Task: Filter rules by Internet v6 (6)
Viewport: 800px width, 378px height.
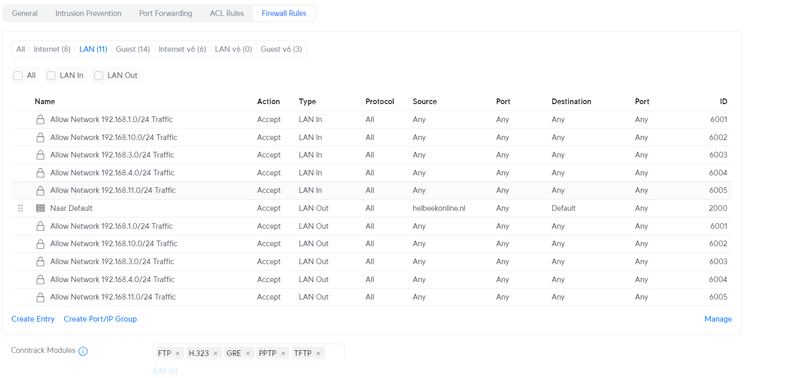Action: coord(182,49)
